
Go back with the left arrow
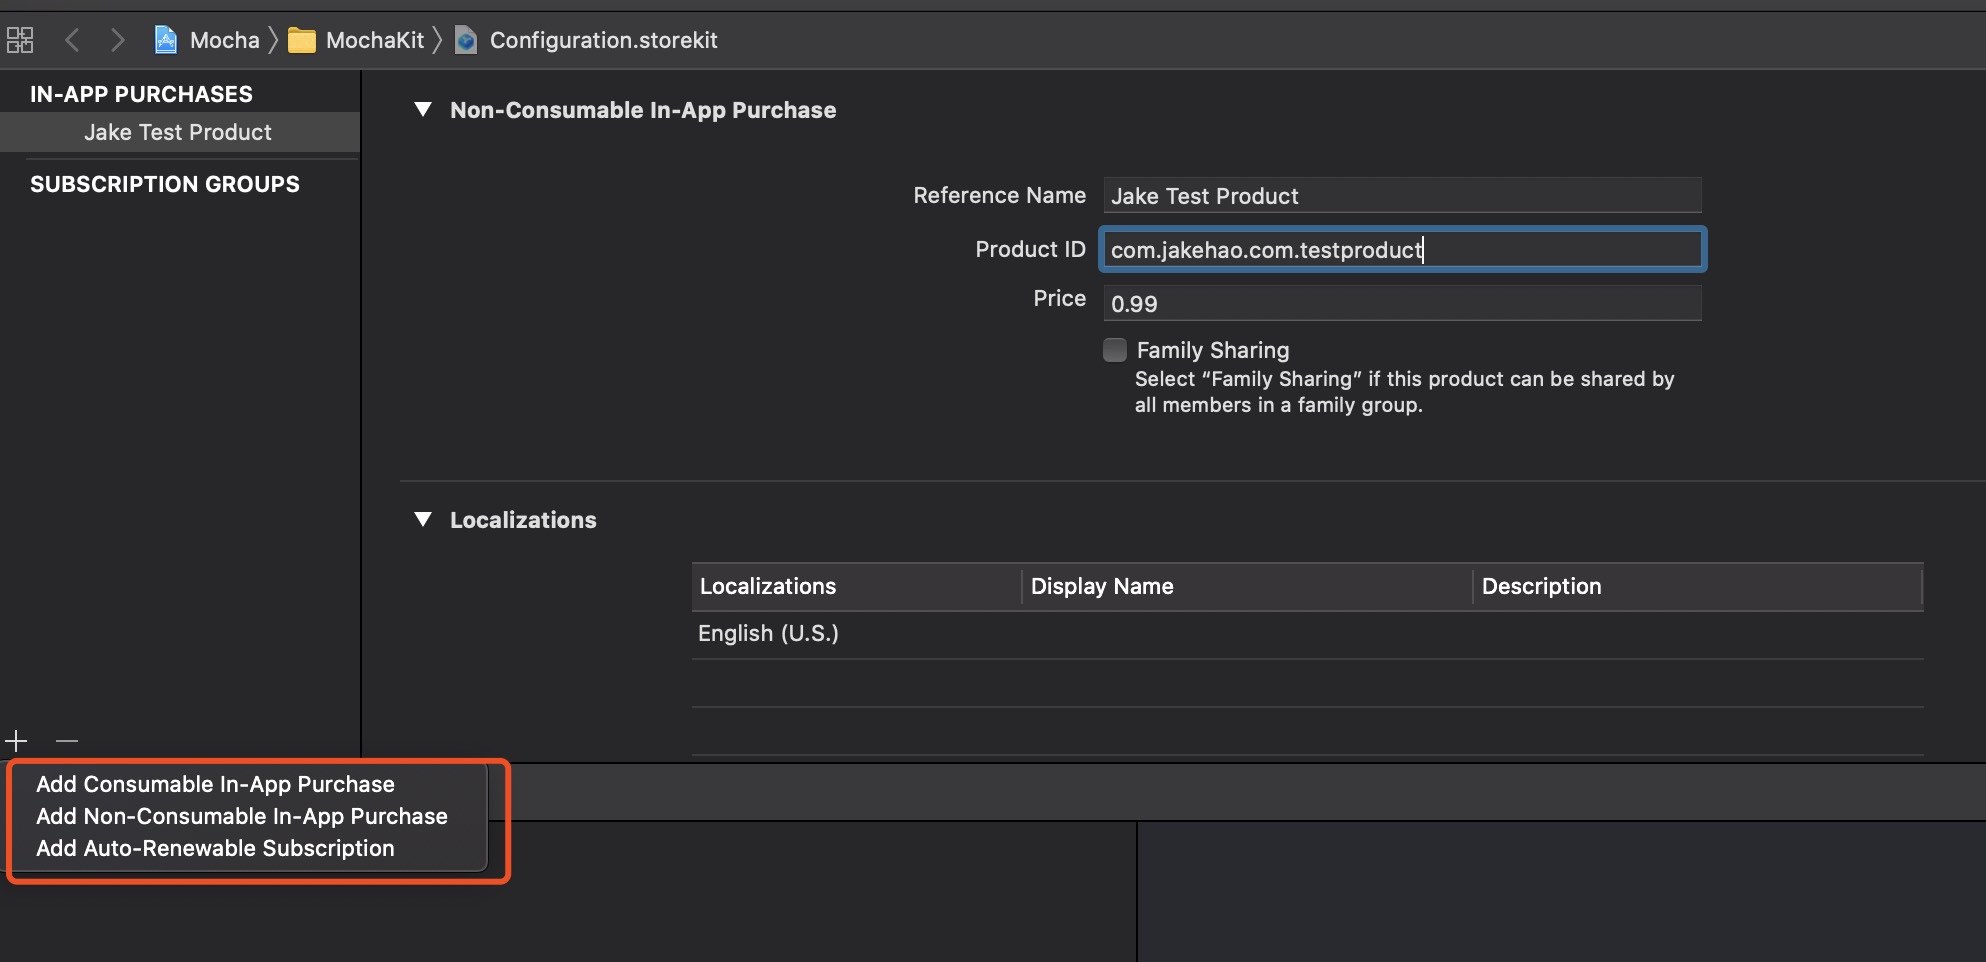[72, 40]
